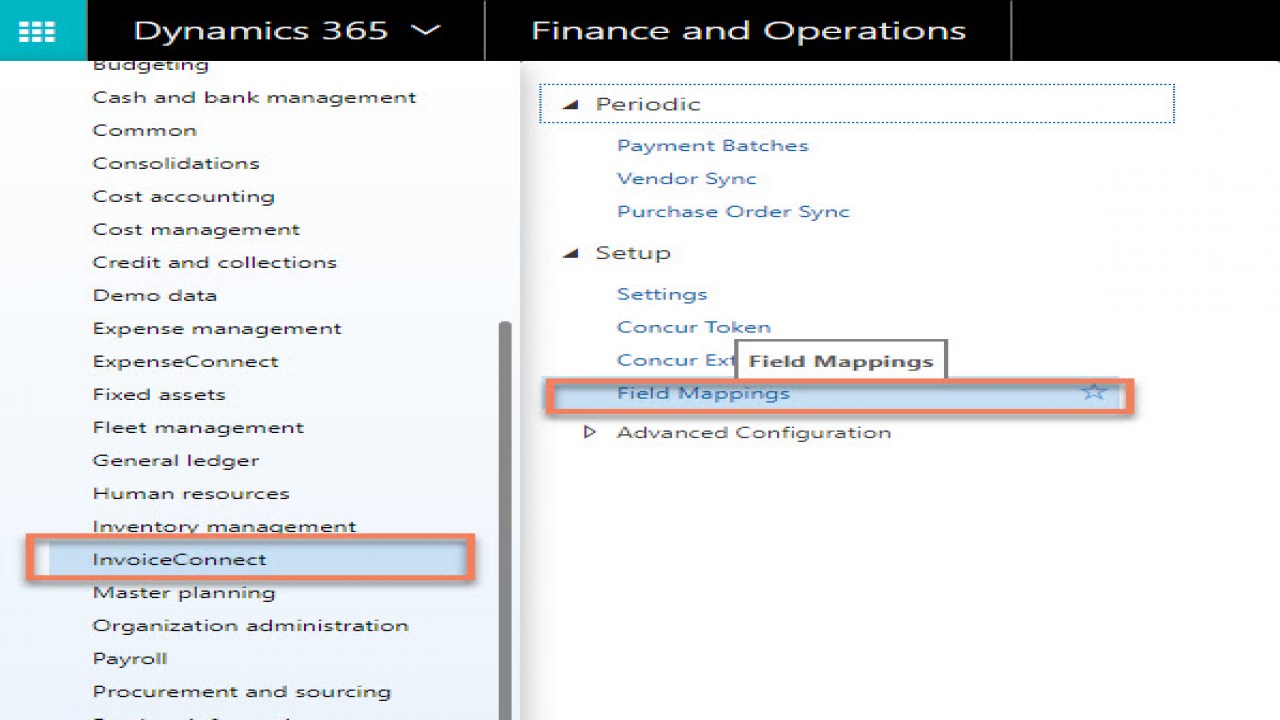The width and height of the screenshot is (1280, 720).
Task: Select the ExpenseConnect module
Action: 186,362
